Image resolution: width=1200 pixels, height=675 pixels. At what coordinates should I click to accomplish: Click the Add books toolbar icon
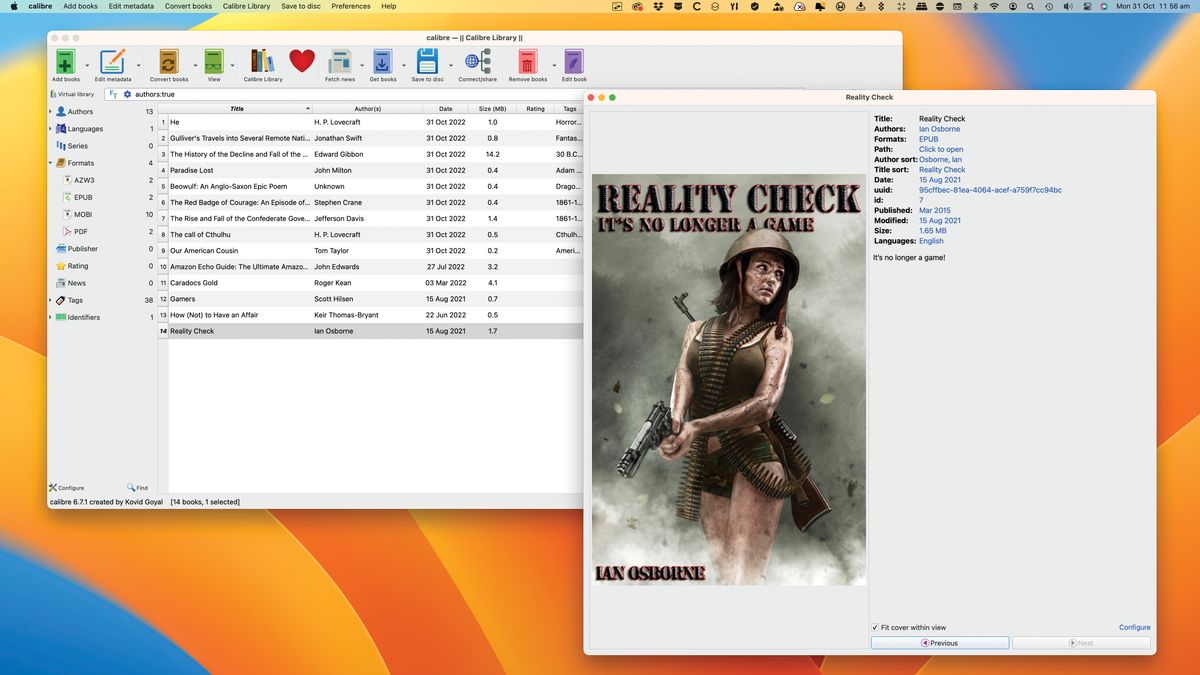pyautogui.click(x=65, y=62)
